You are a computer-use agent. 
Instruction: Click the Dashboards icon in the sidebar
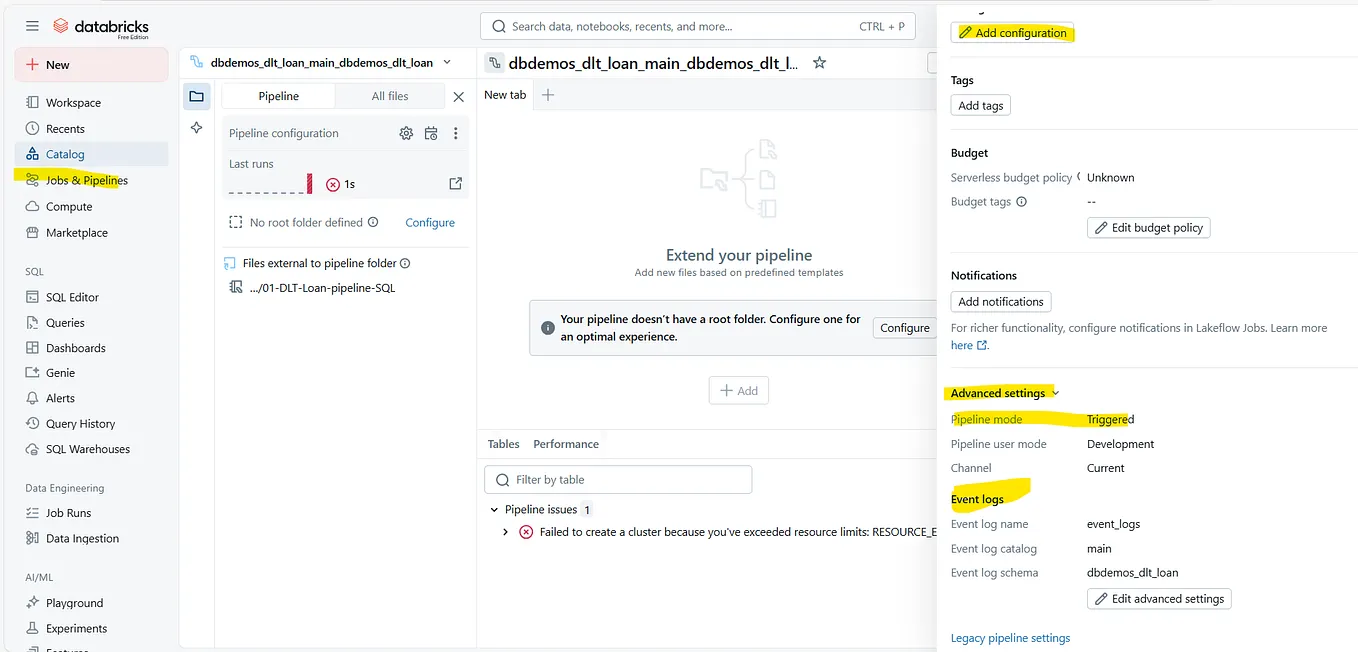point(32,348)
